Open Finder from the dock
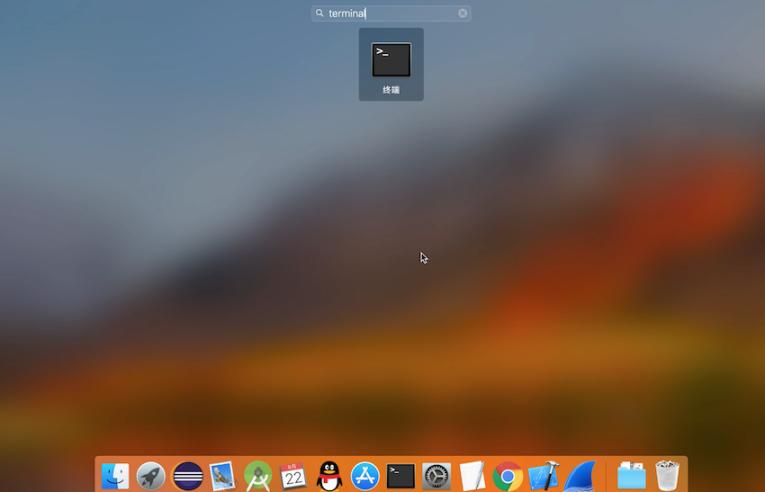This screenshot has width=765, height=492. [115, 475]
